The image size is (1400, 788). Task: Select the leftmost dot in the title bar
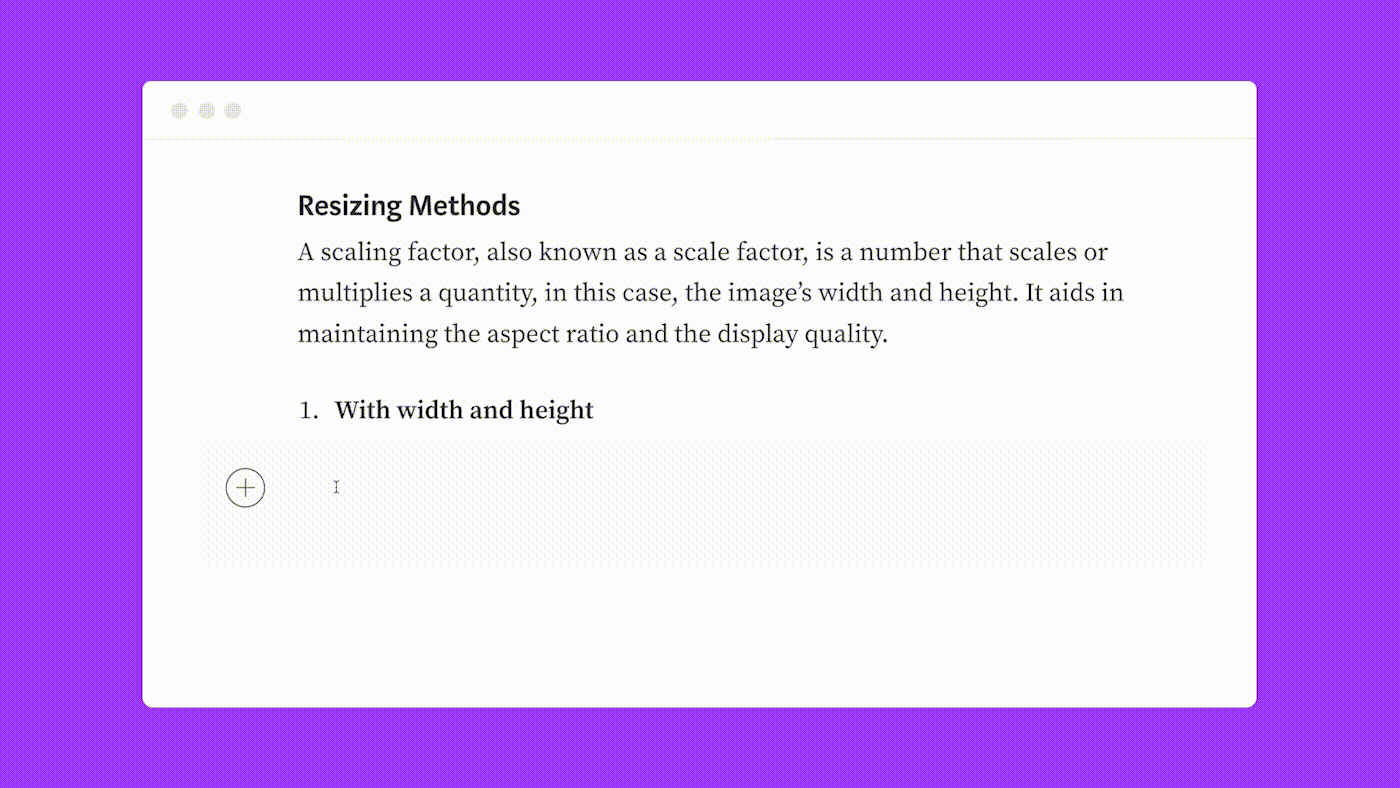click(180, 110)
